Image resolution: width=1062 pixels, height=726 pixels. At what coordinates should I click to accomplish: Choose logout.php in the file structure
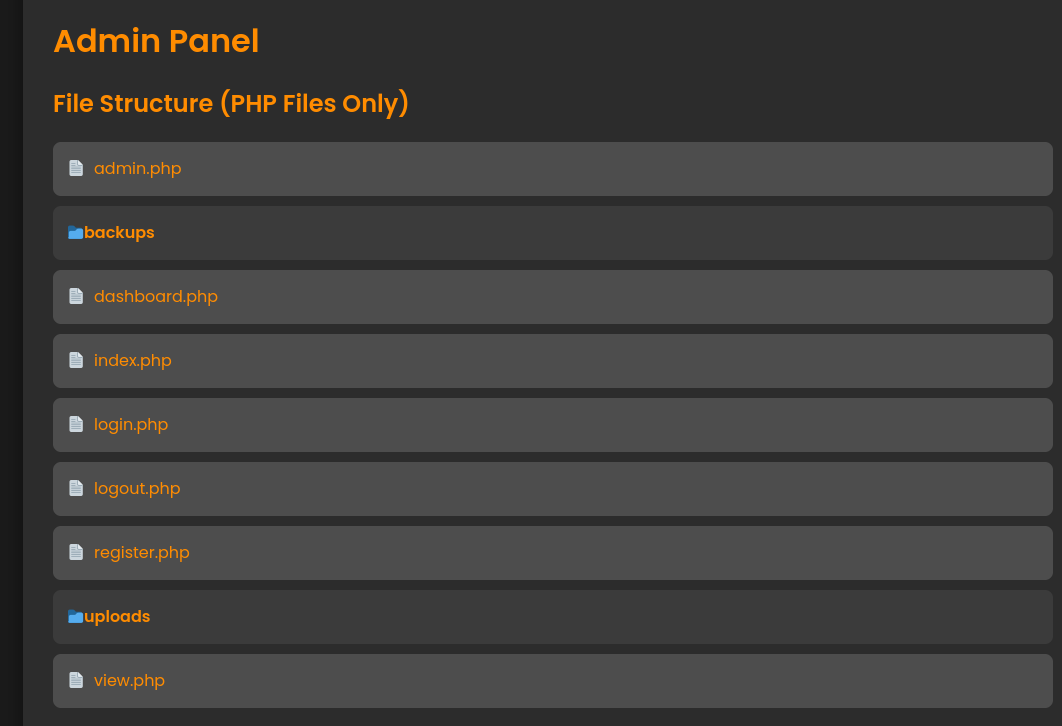tap(137, 488)
